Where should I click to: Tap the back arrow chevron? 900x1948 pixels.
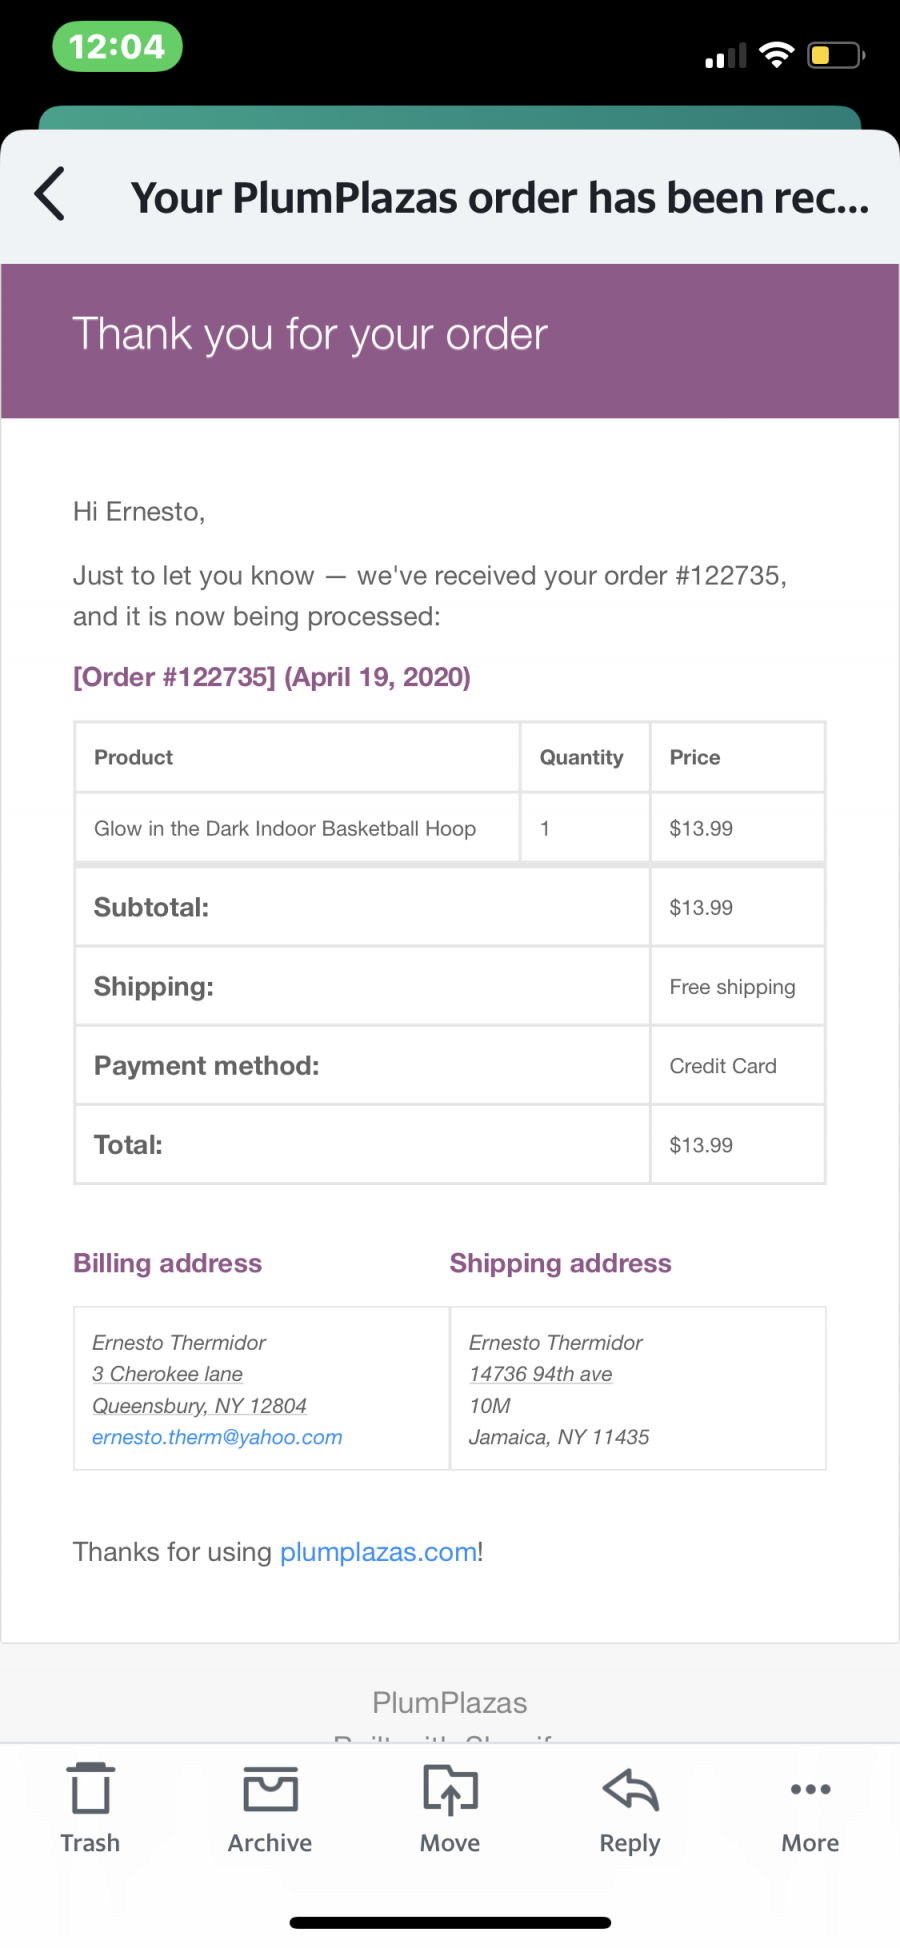coord(50,194)
